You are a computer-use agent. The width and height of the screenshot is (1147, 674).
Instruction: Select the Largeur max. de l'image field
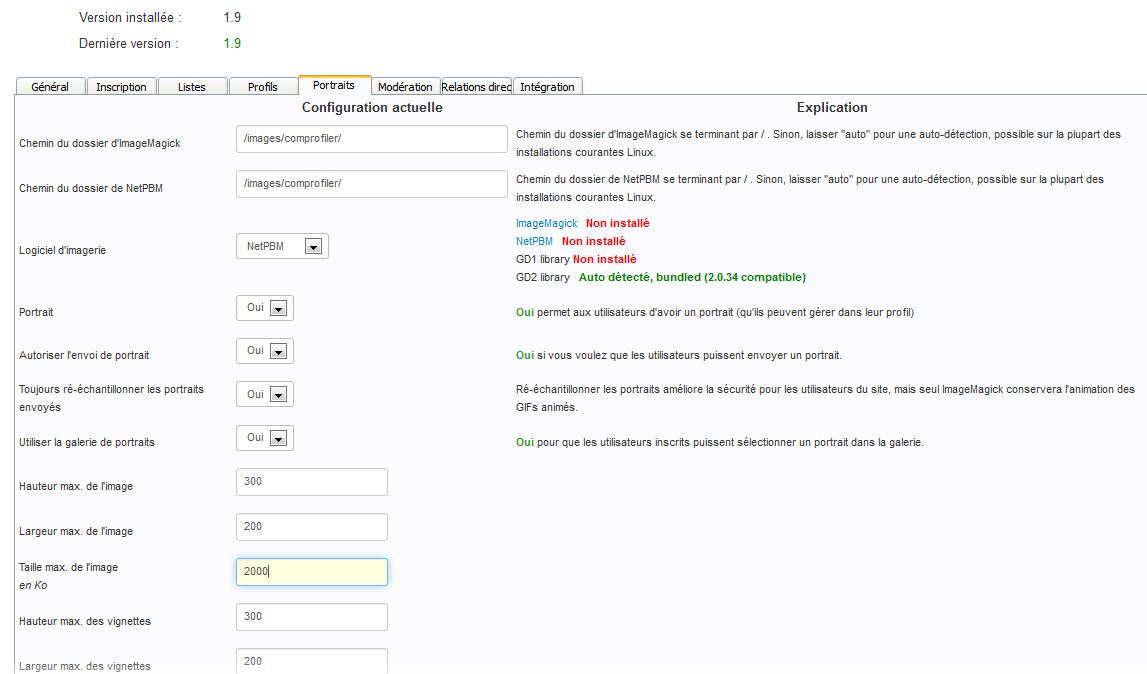(x=312, y=527)
